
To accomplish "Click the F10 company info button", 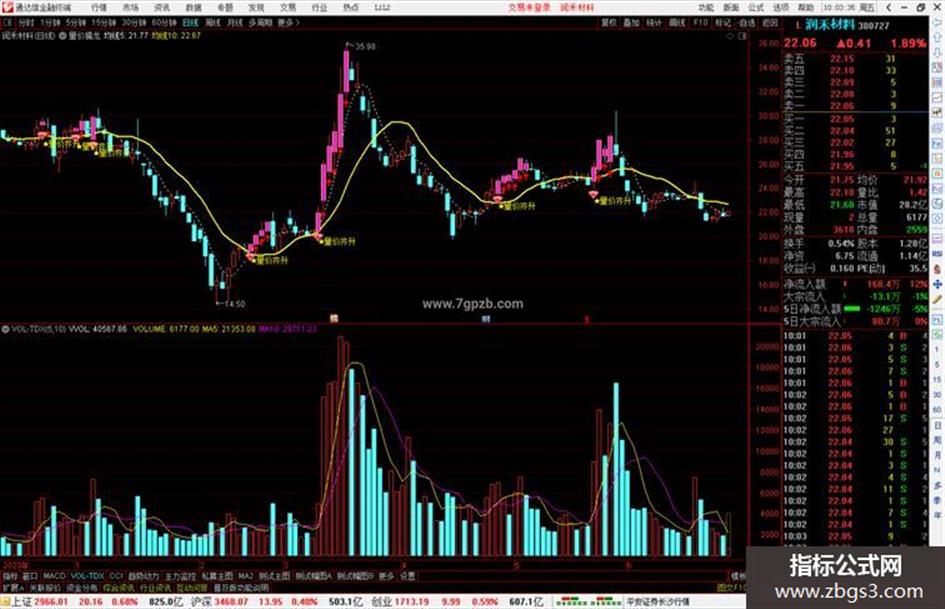I will coord(700,22).
